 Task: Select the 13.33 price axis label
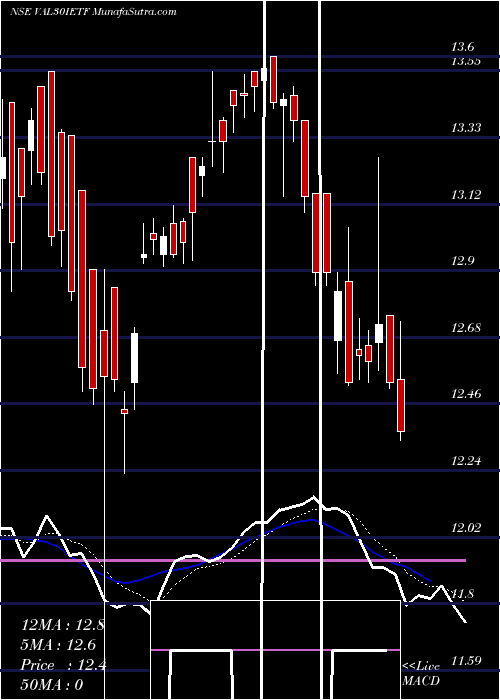point(466,128)
